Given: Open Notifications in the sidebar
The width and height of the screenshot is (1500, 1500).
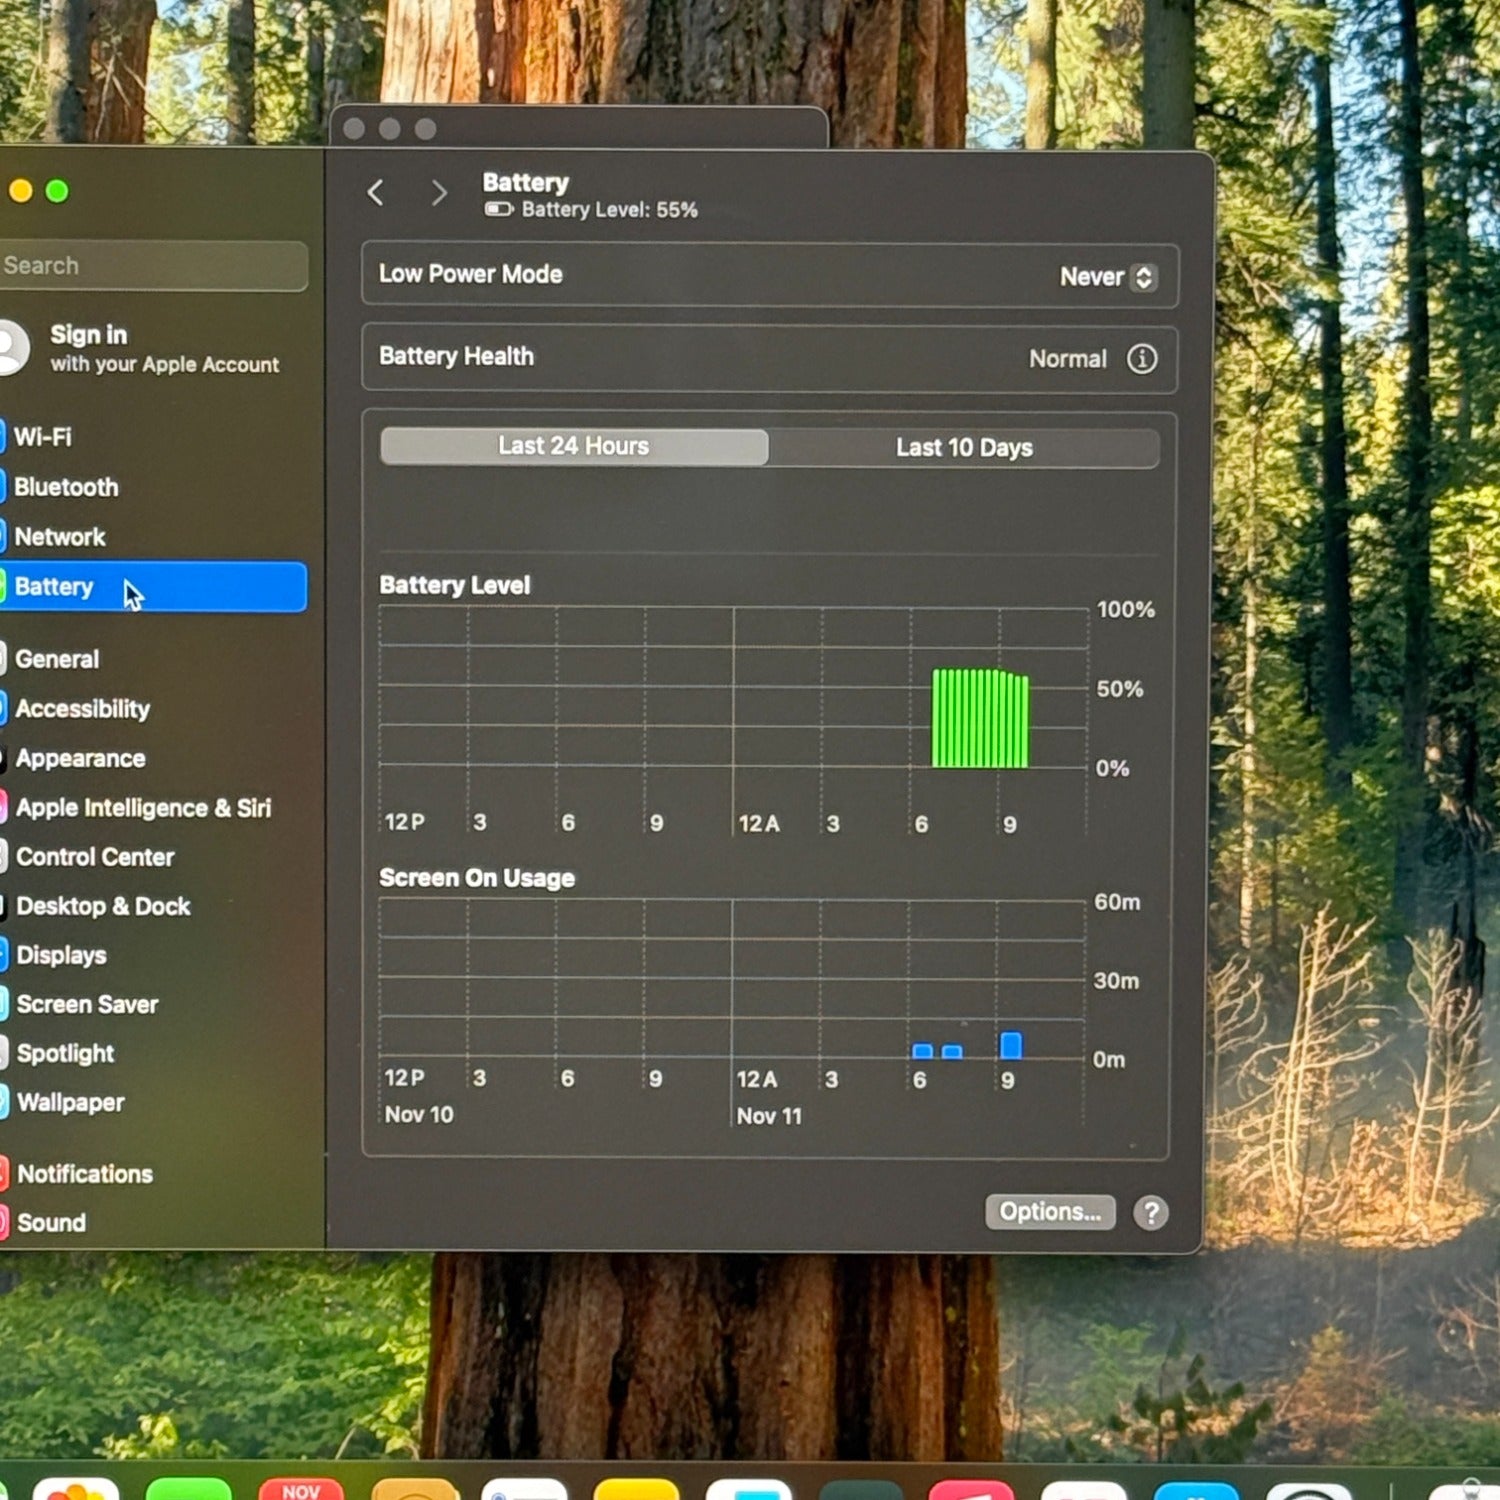Looking at the screenshot, I should click(x=85, y=1174).
